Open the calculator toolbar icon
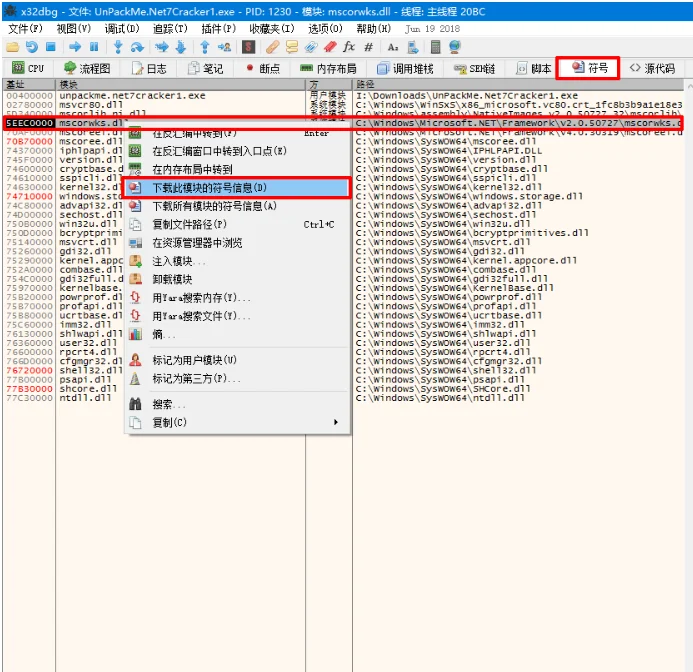693x672 pixels. pyautogui.click(x=435, y=46)
